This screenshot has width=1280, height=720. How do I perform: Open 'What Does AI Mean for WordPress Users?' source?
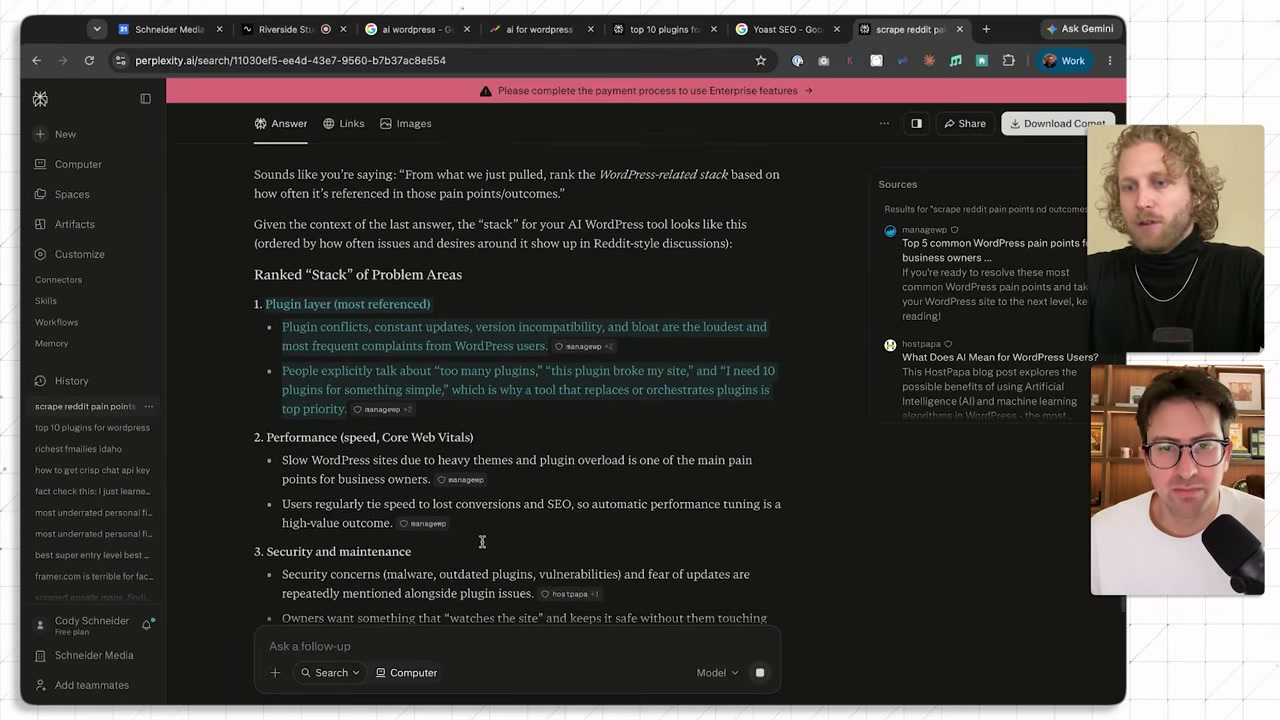(x=1000, y=357)
